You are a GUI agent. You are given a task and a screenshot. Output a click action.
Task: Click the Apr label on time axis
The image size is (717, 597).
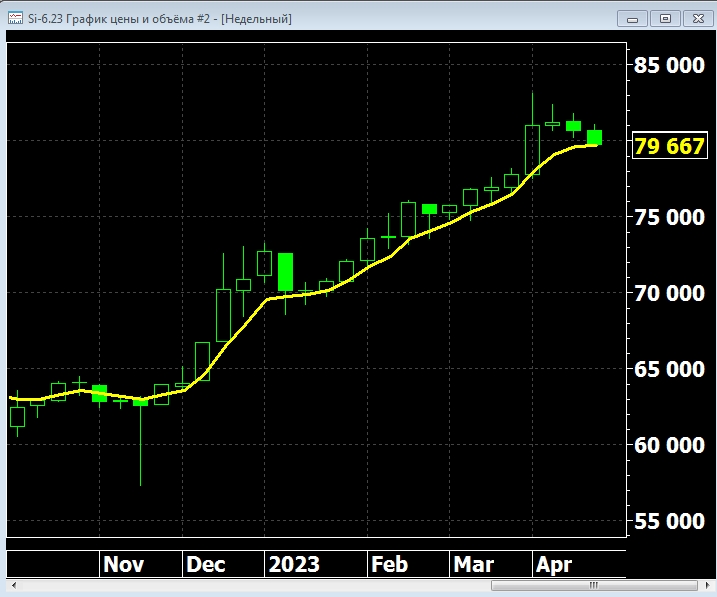click(554, 565)
